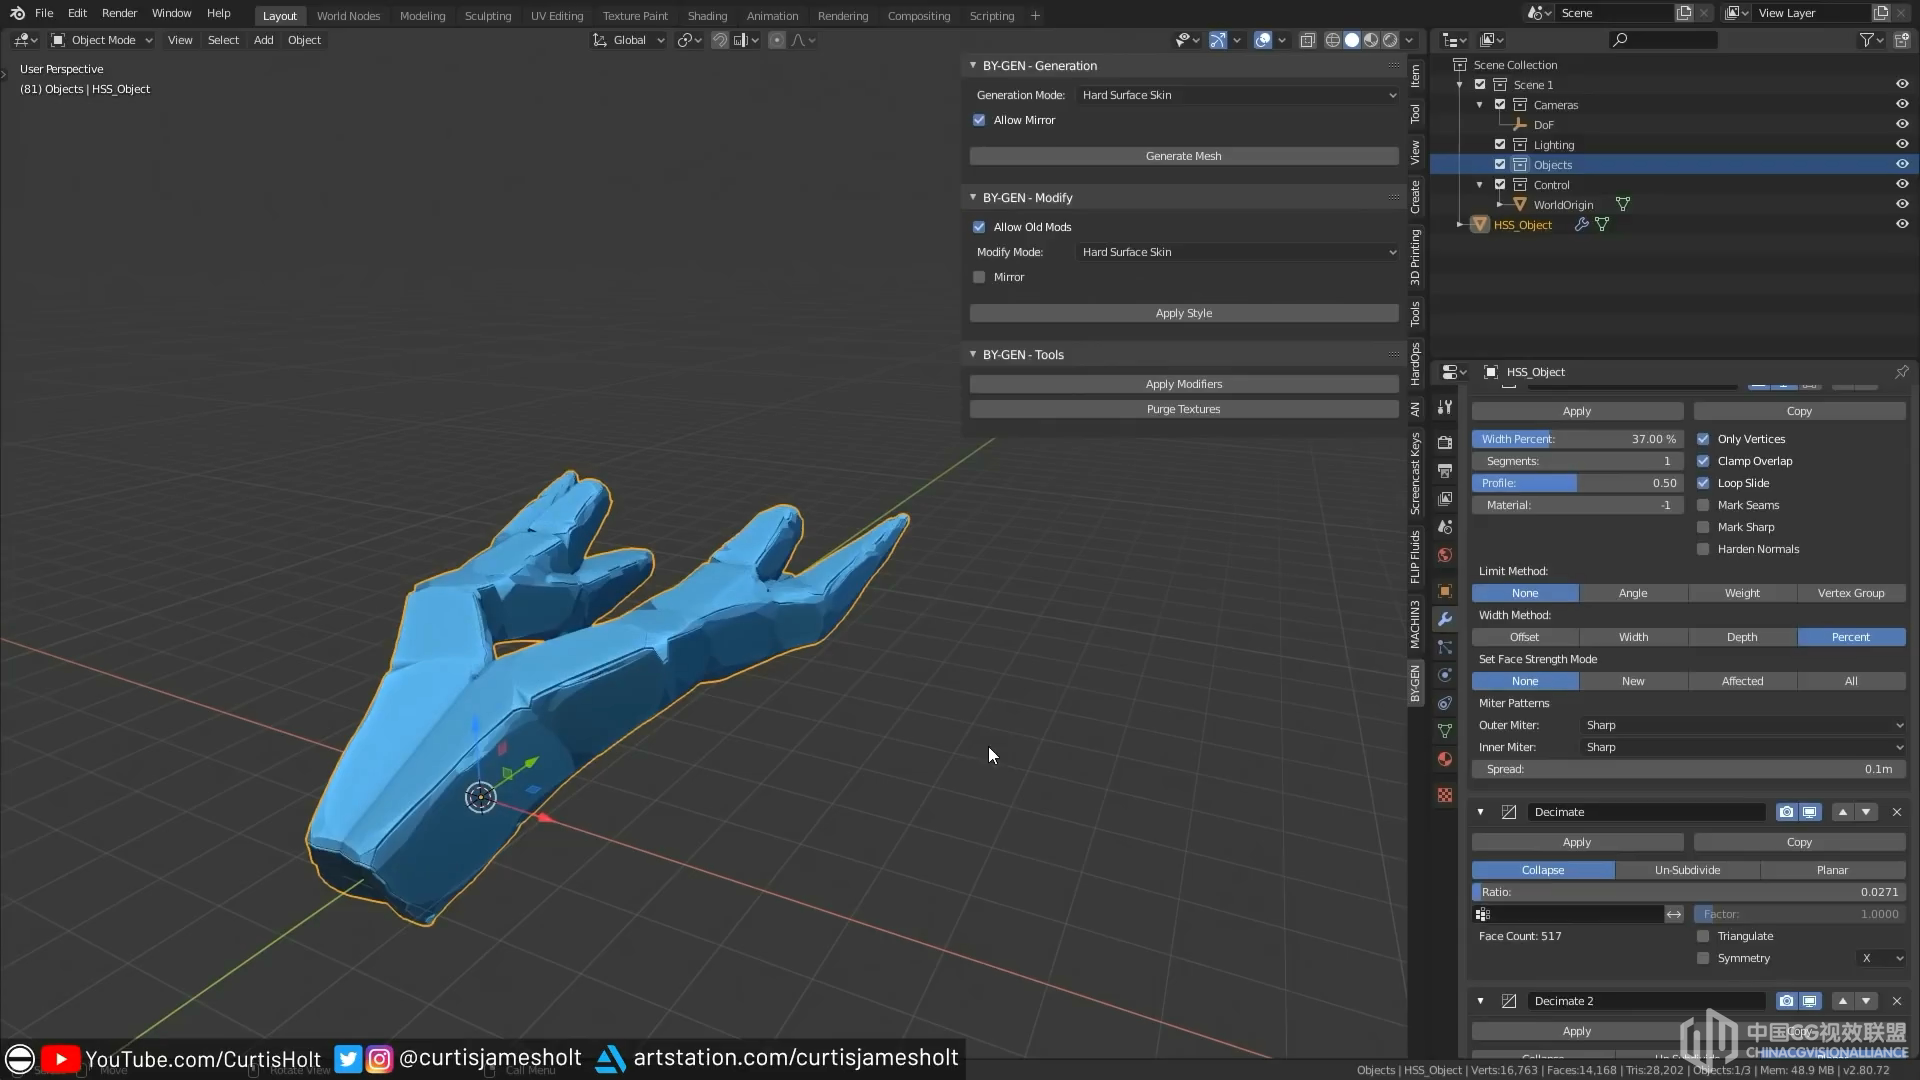The height and width of the screenshot is (1080, 1920).
Task: Open Object Constraints properties tab
Action: tap(1445, 703)
